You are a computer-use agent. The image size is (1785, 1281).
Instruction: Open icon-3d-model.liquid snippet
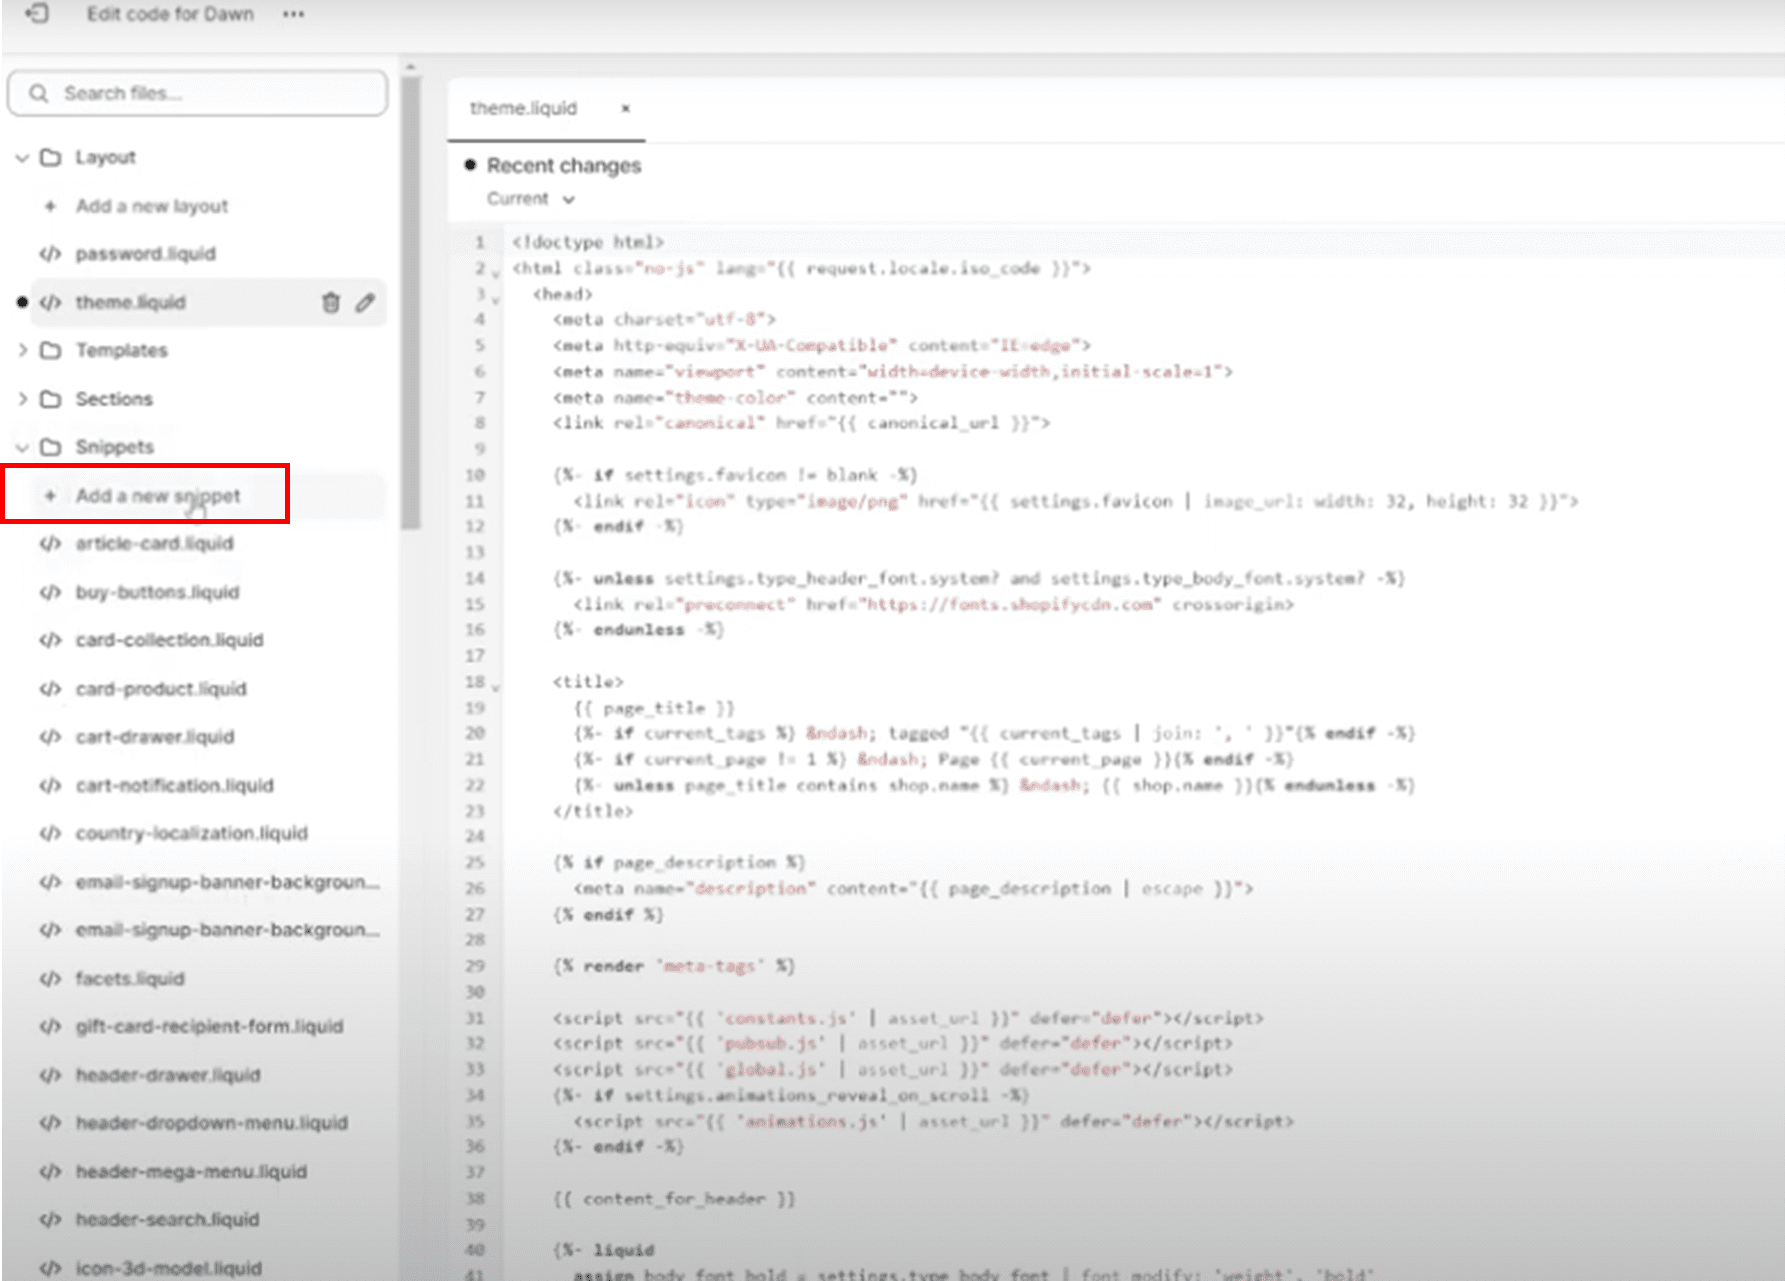point(169,1268)
